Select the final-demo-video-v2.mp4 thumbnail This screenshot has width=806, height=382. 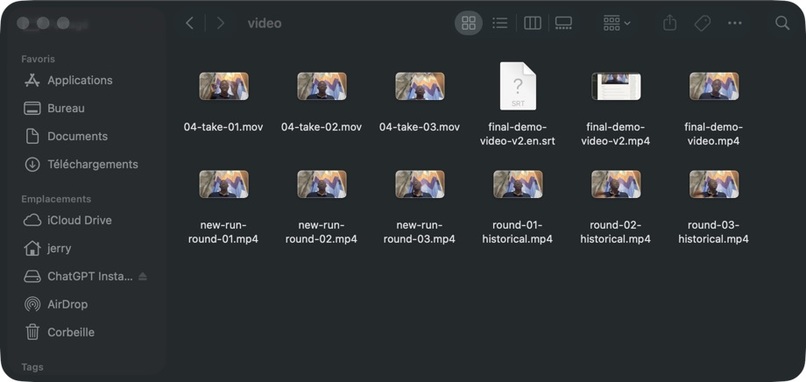coord(616,86)
